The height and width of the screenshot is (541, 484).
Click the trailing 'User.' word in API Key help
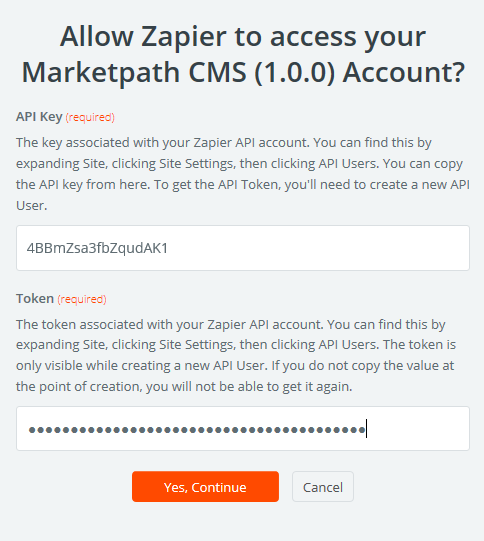(x=31, y=206)
